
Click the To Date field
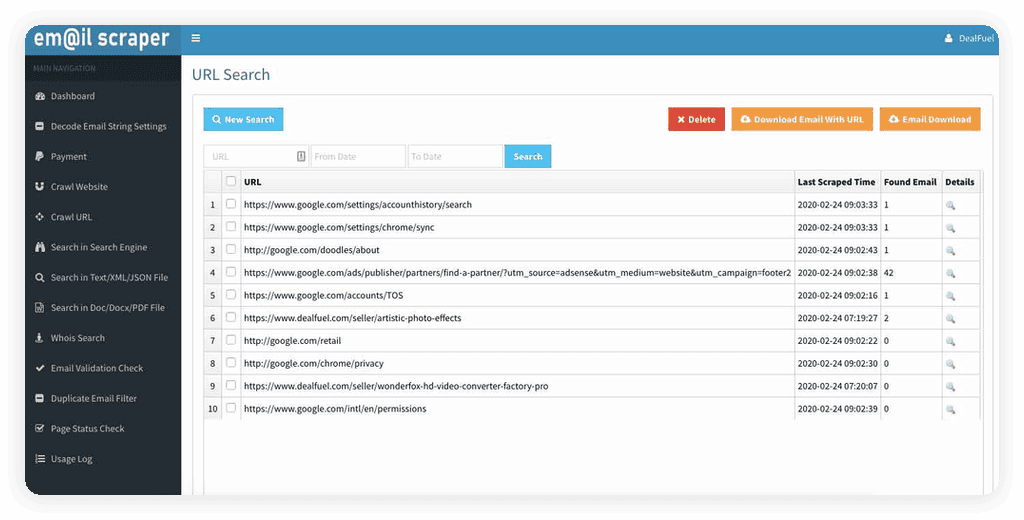455,157
